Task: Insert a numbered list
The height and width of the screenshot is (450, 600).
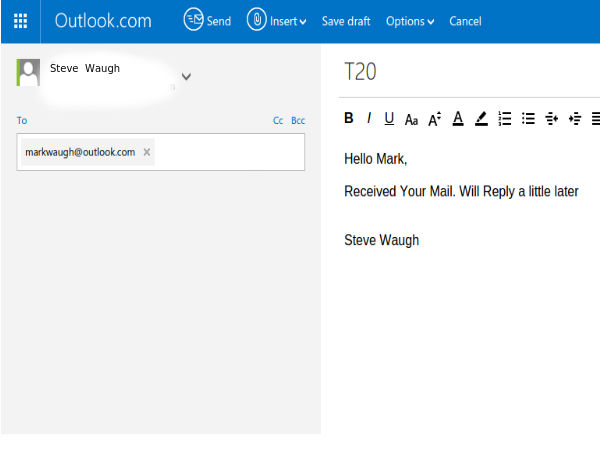Action: (x=505, y=119)
